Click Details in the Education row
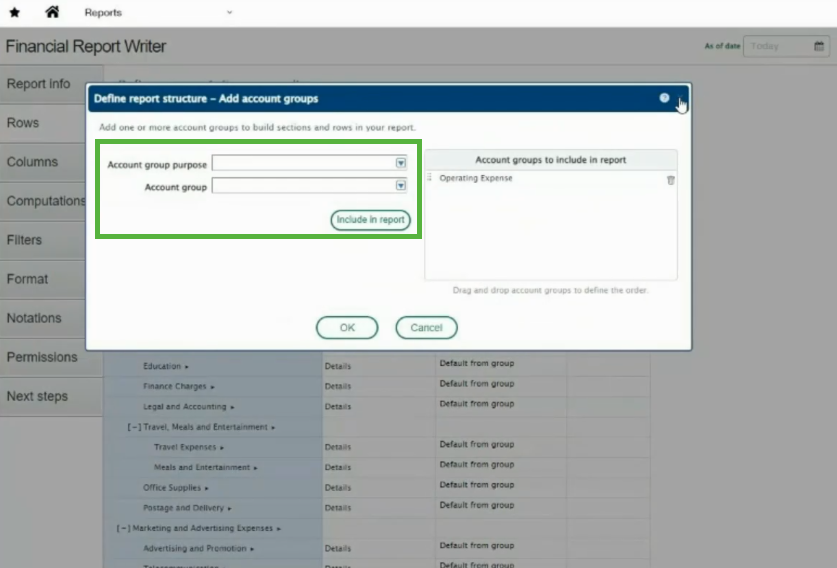 pos(338,366)
